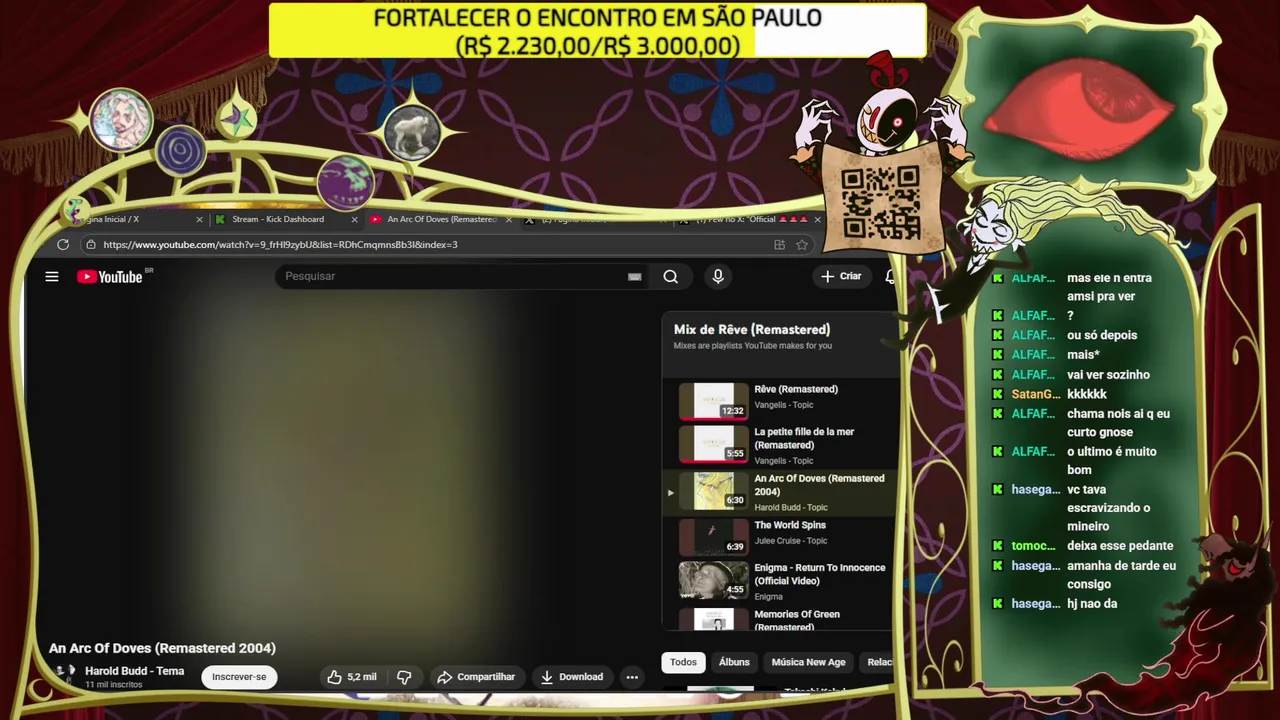Click the Criar button
The image size is (1280, 720).
(x=841, y=276)
